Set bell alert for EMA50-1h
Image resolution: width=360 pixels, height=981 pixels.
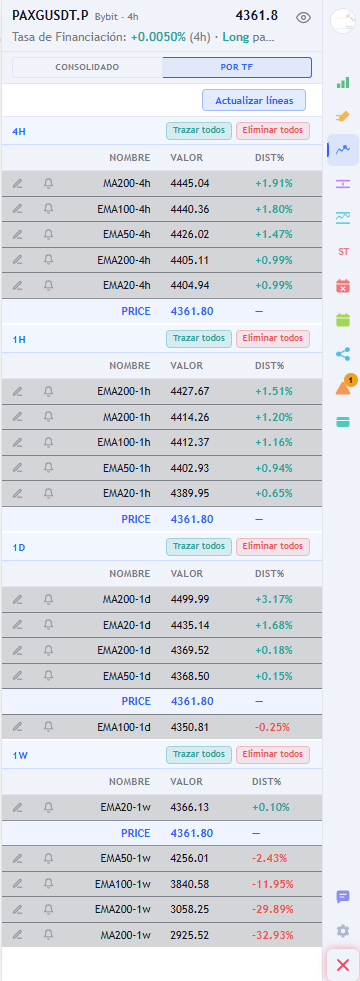click(48, 468)
